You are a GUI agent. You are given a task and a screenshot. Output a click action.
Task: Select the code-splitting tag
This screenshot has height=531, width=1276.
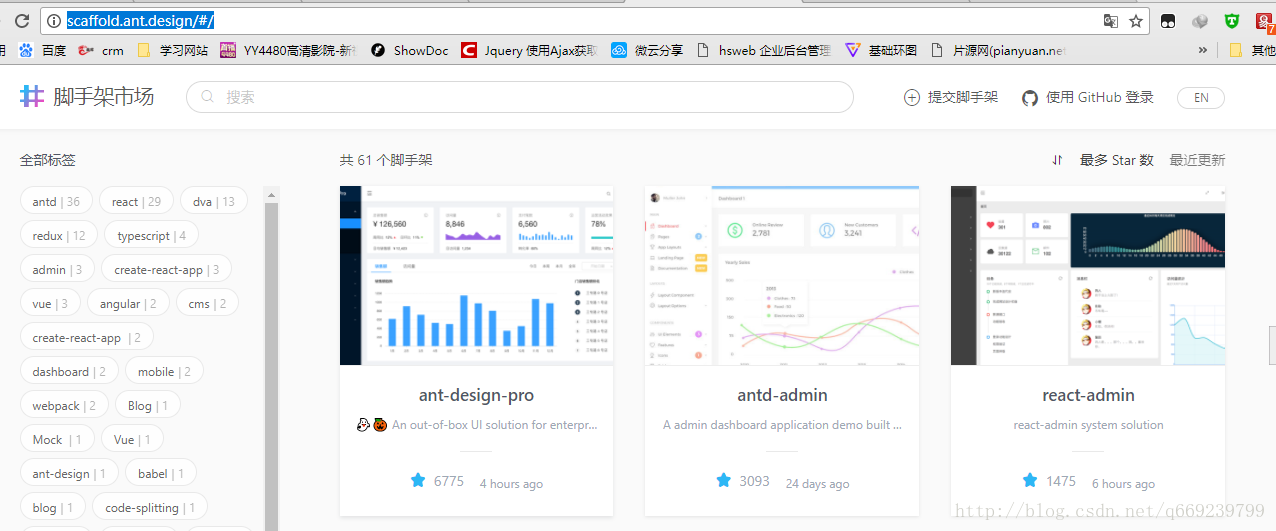(x=150, y=507)
